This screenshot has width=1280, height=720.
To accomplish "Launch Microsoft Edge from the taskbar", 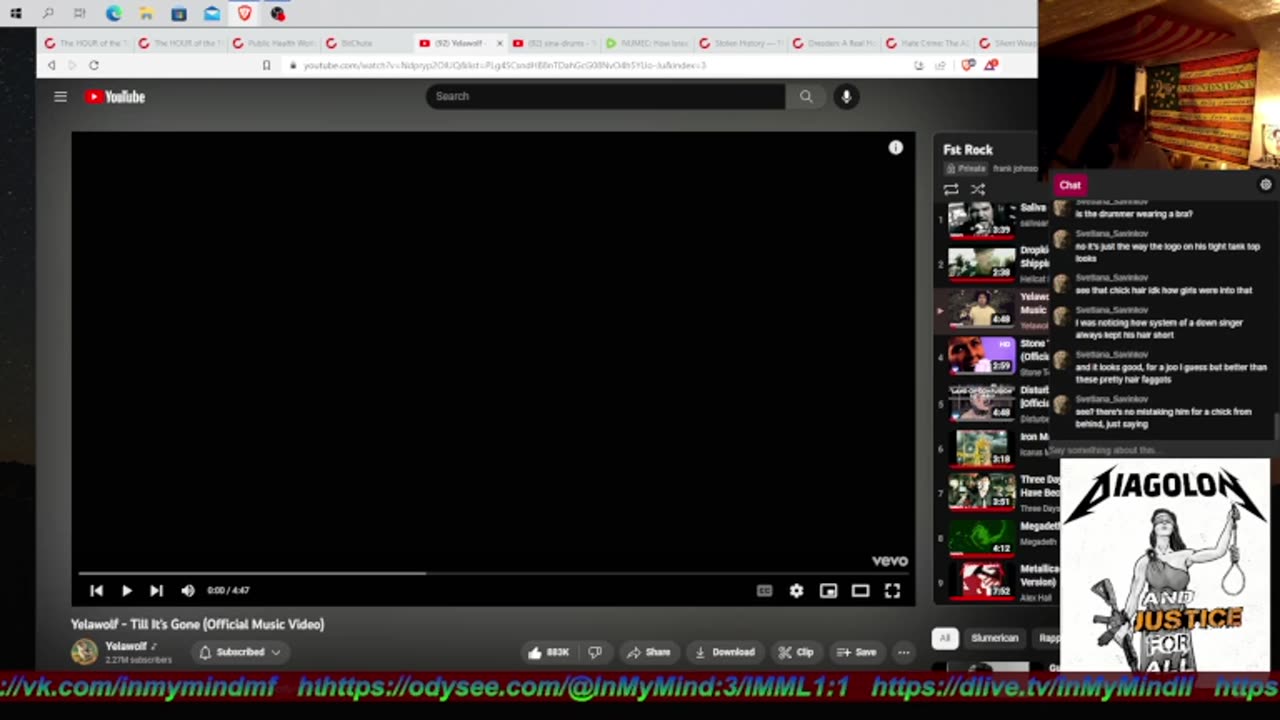I will pyautogui.click(x=113, y=14).
